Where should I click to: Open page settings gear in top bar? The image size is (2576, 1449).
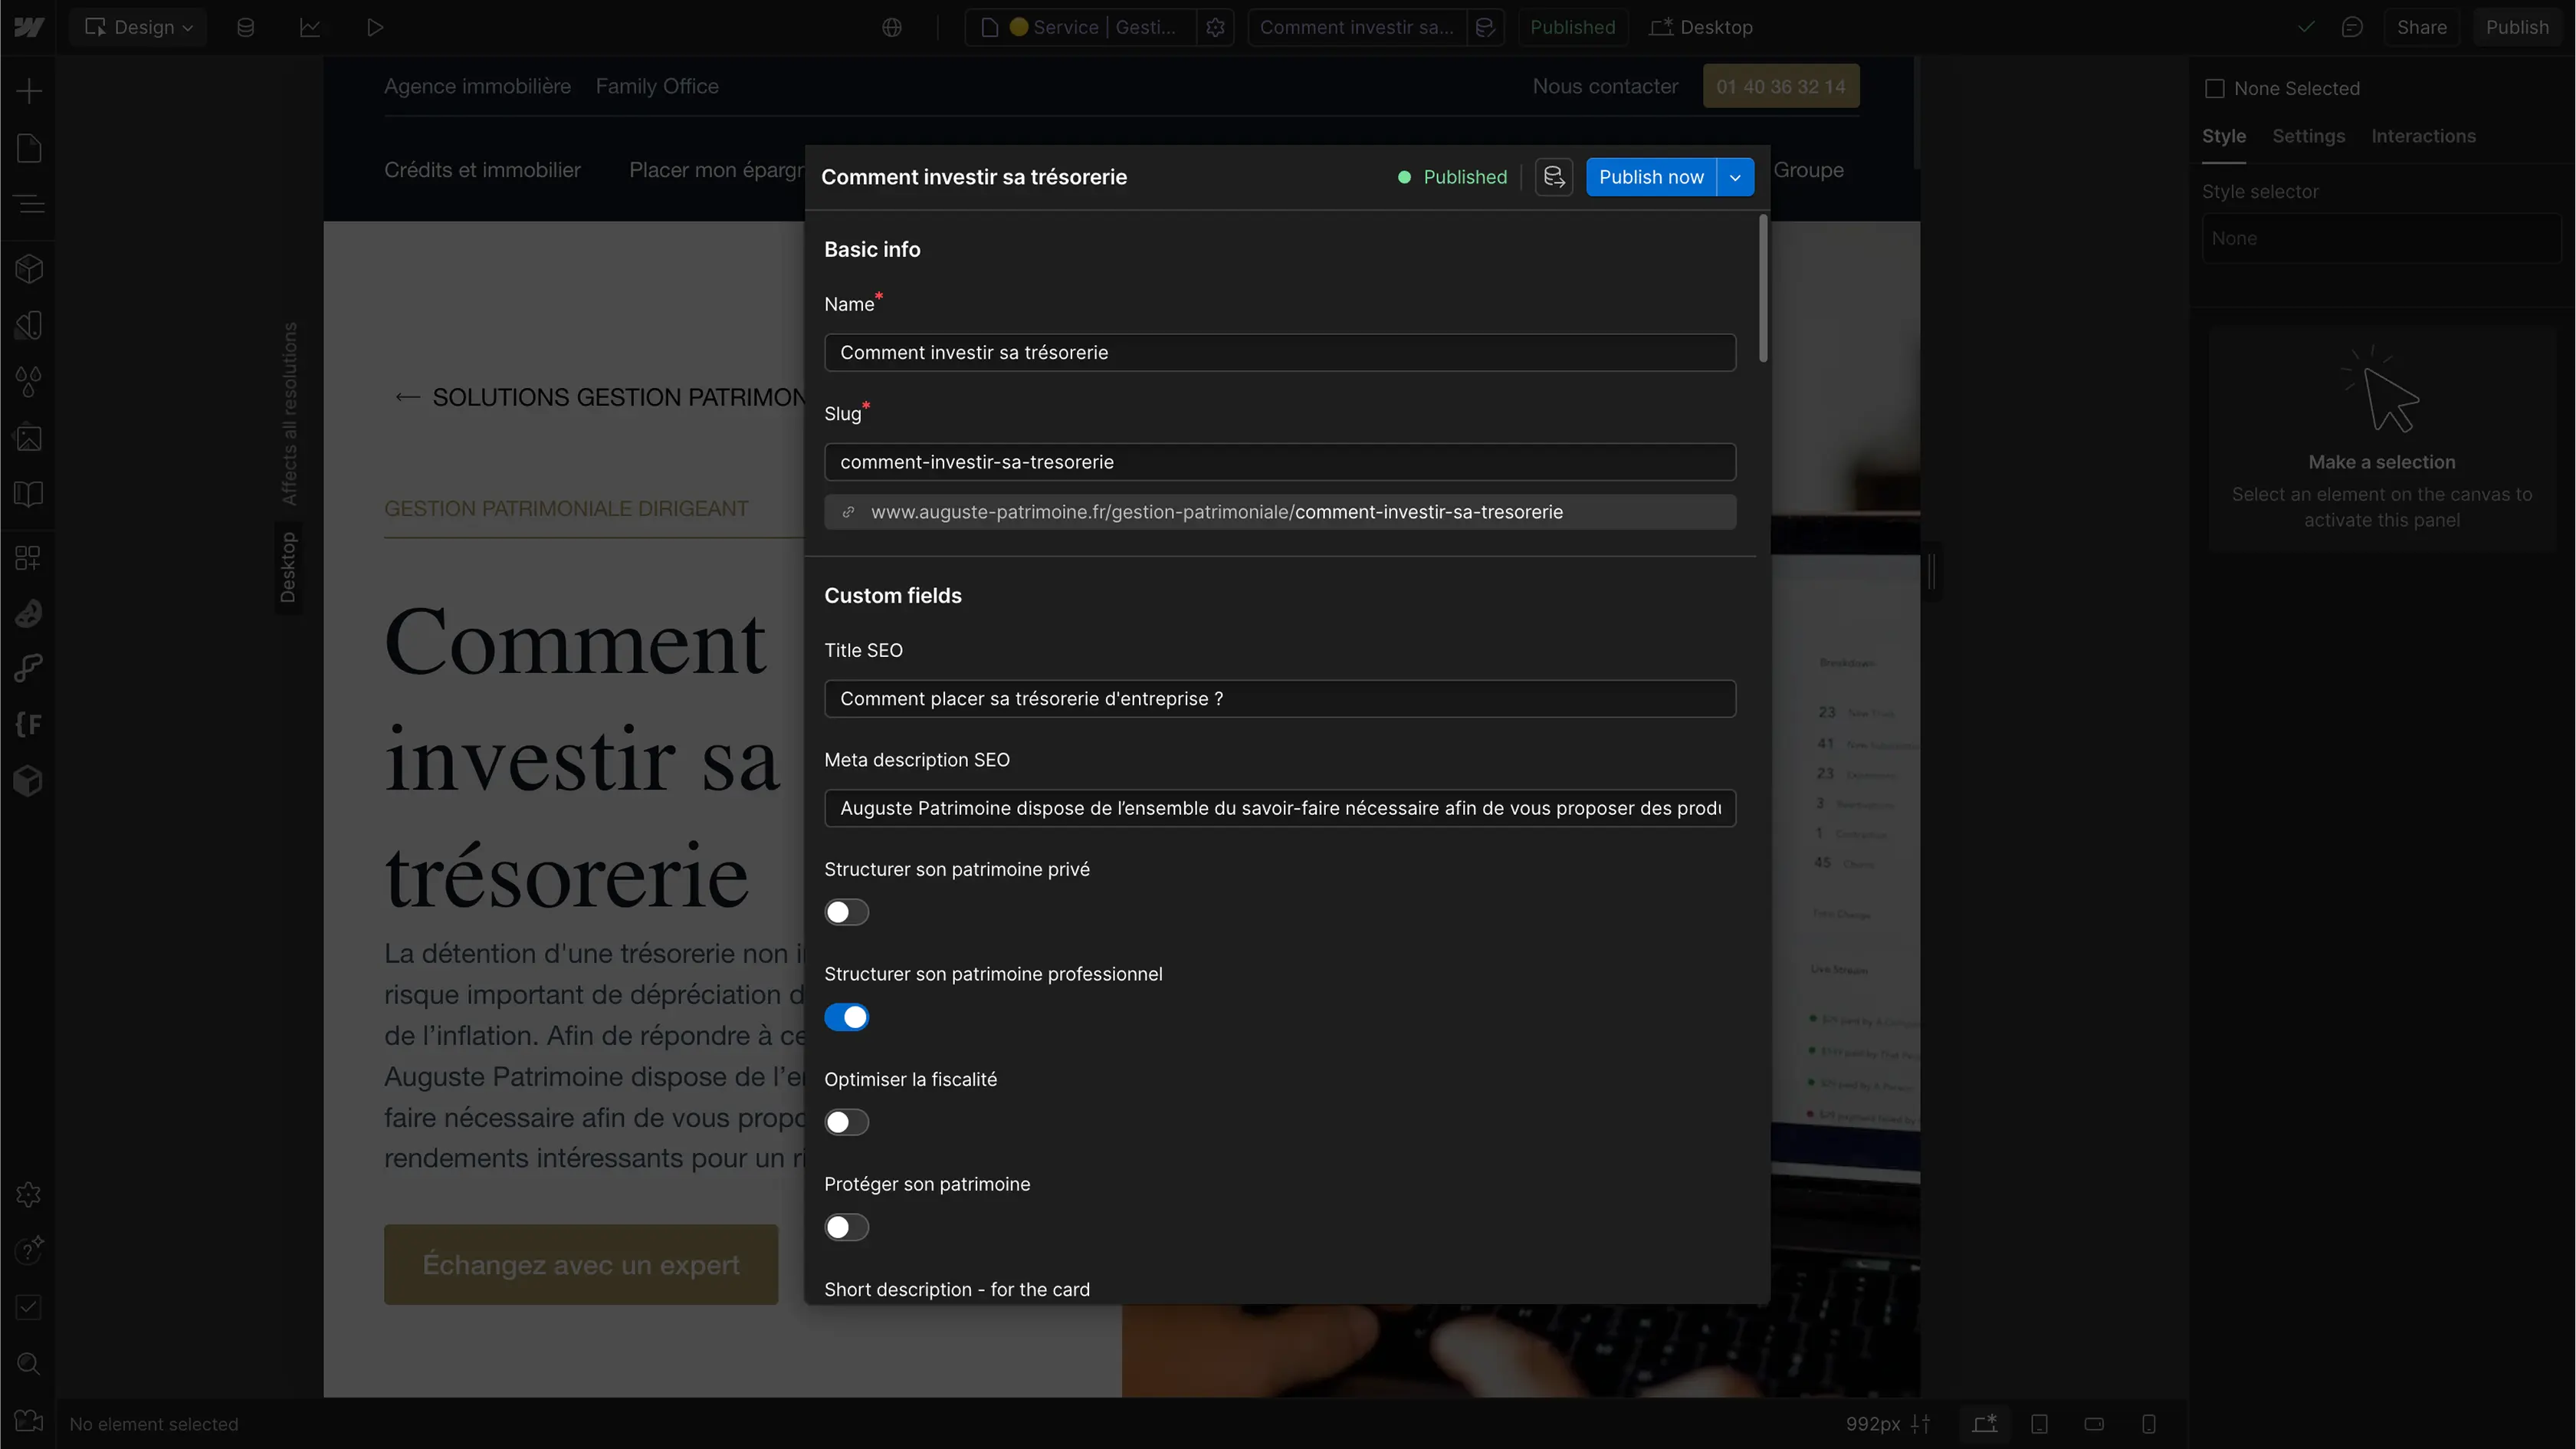(x=1215, y=27)
